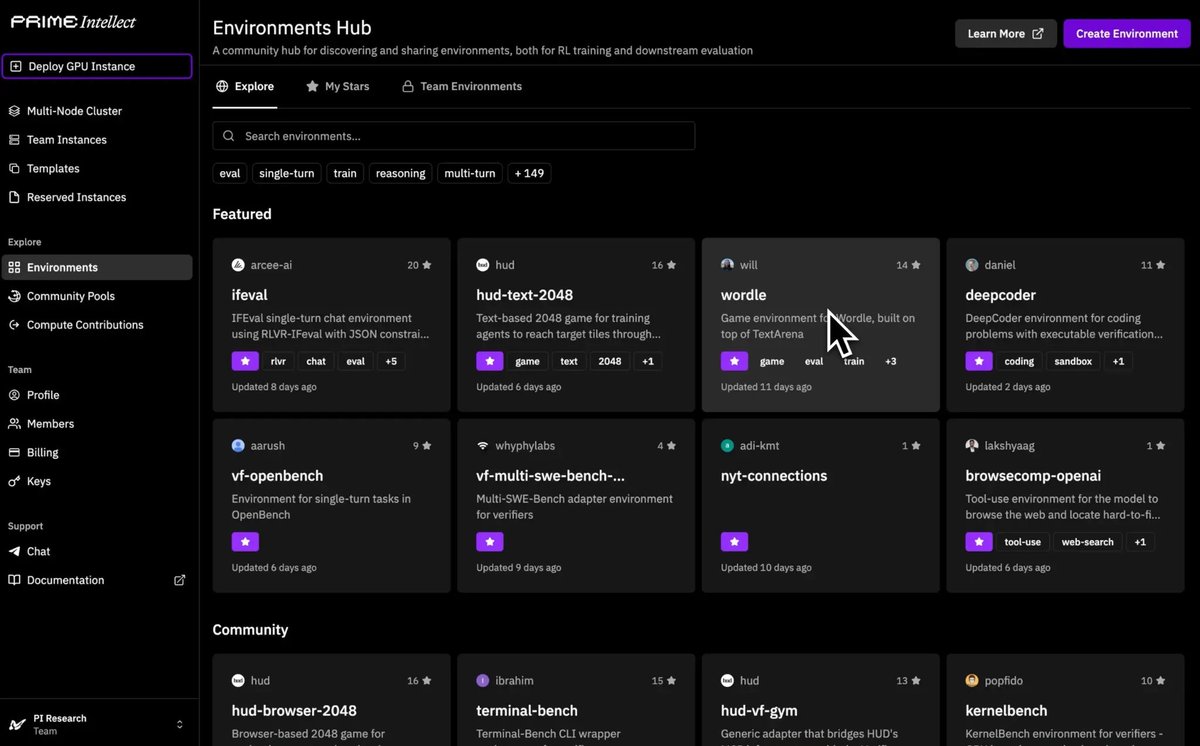Click Documentation external link icon

pyautogui.click(x=180, y=580)
